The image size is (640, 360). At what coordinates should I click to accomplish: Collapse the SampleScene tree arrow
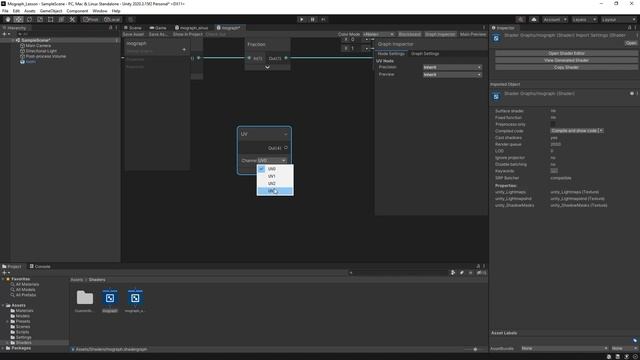point(13,40)
